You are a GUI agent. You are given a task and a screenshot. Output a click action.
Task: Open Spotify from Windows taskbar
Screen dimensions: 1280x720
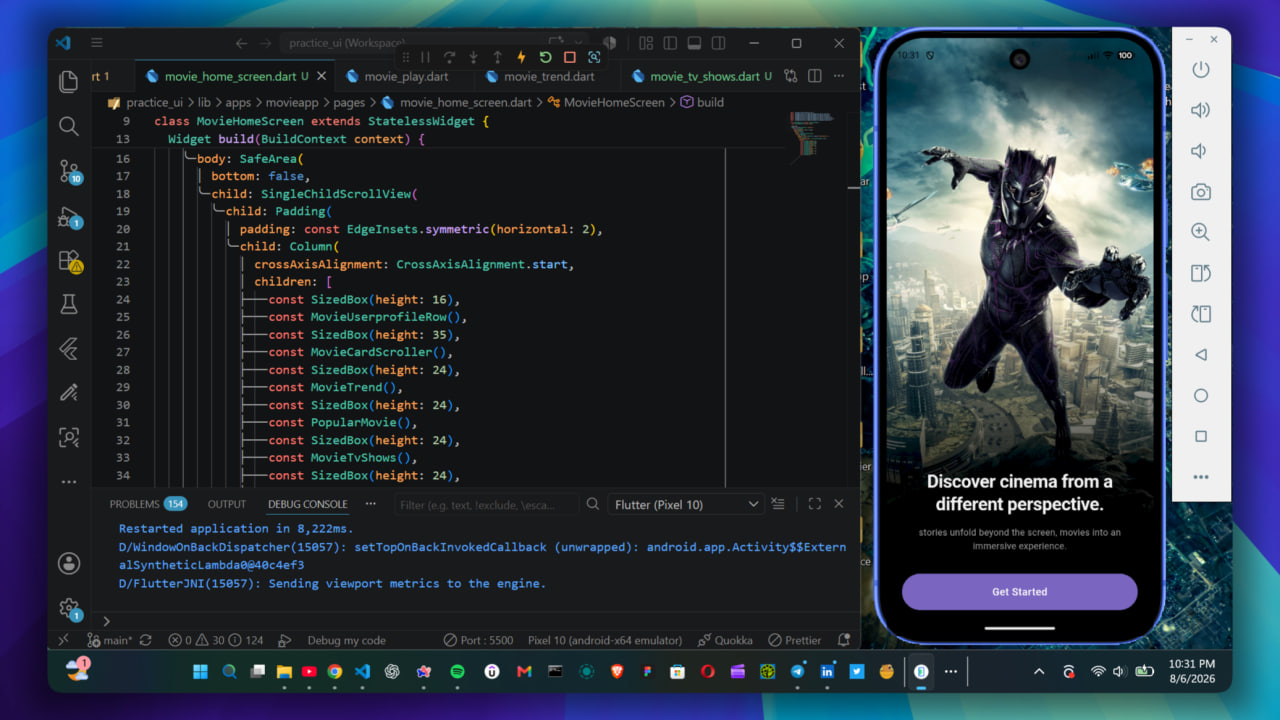(457, 672)
